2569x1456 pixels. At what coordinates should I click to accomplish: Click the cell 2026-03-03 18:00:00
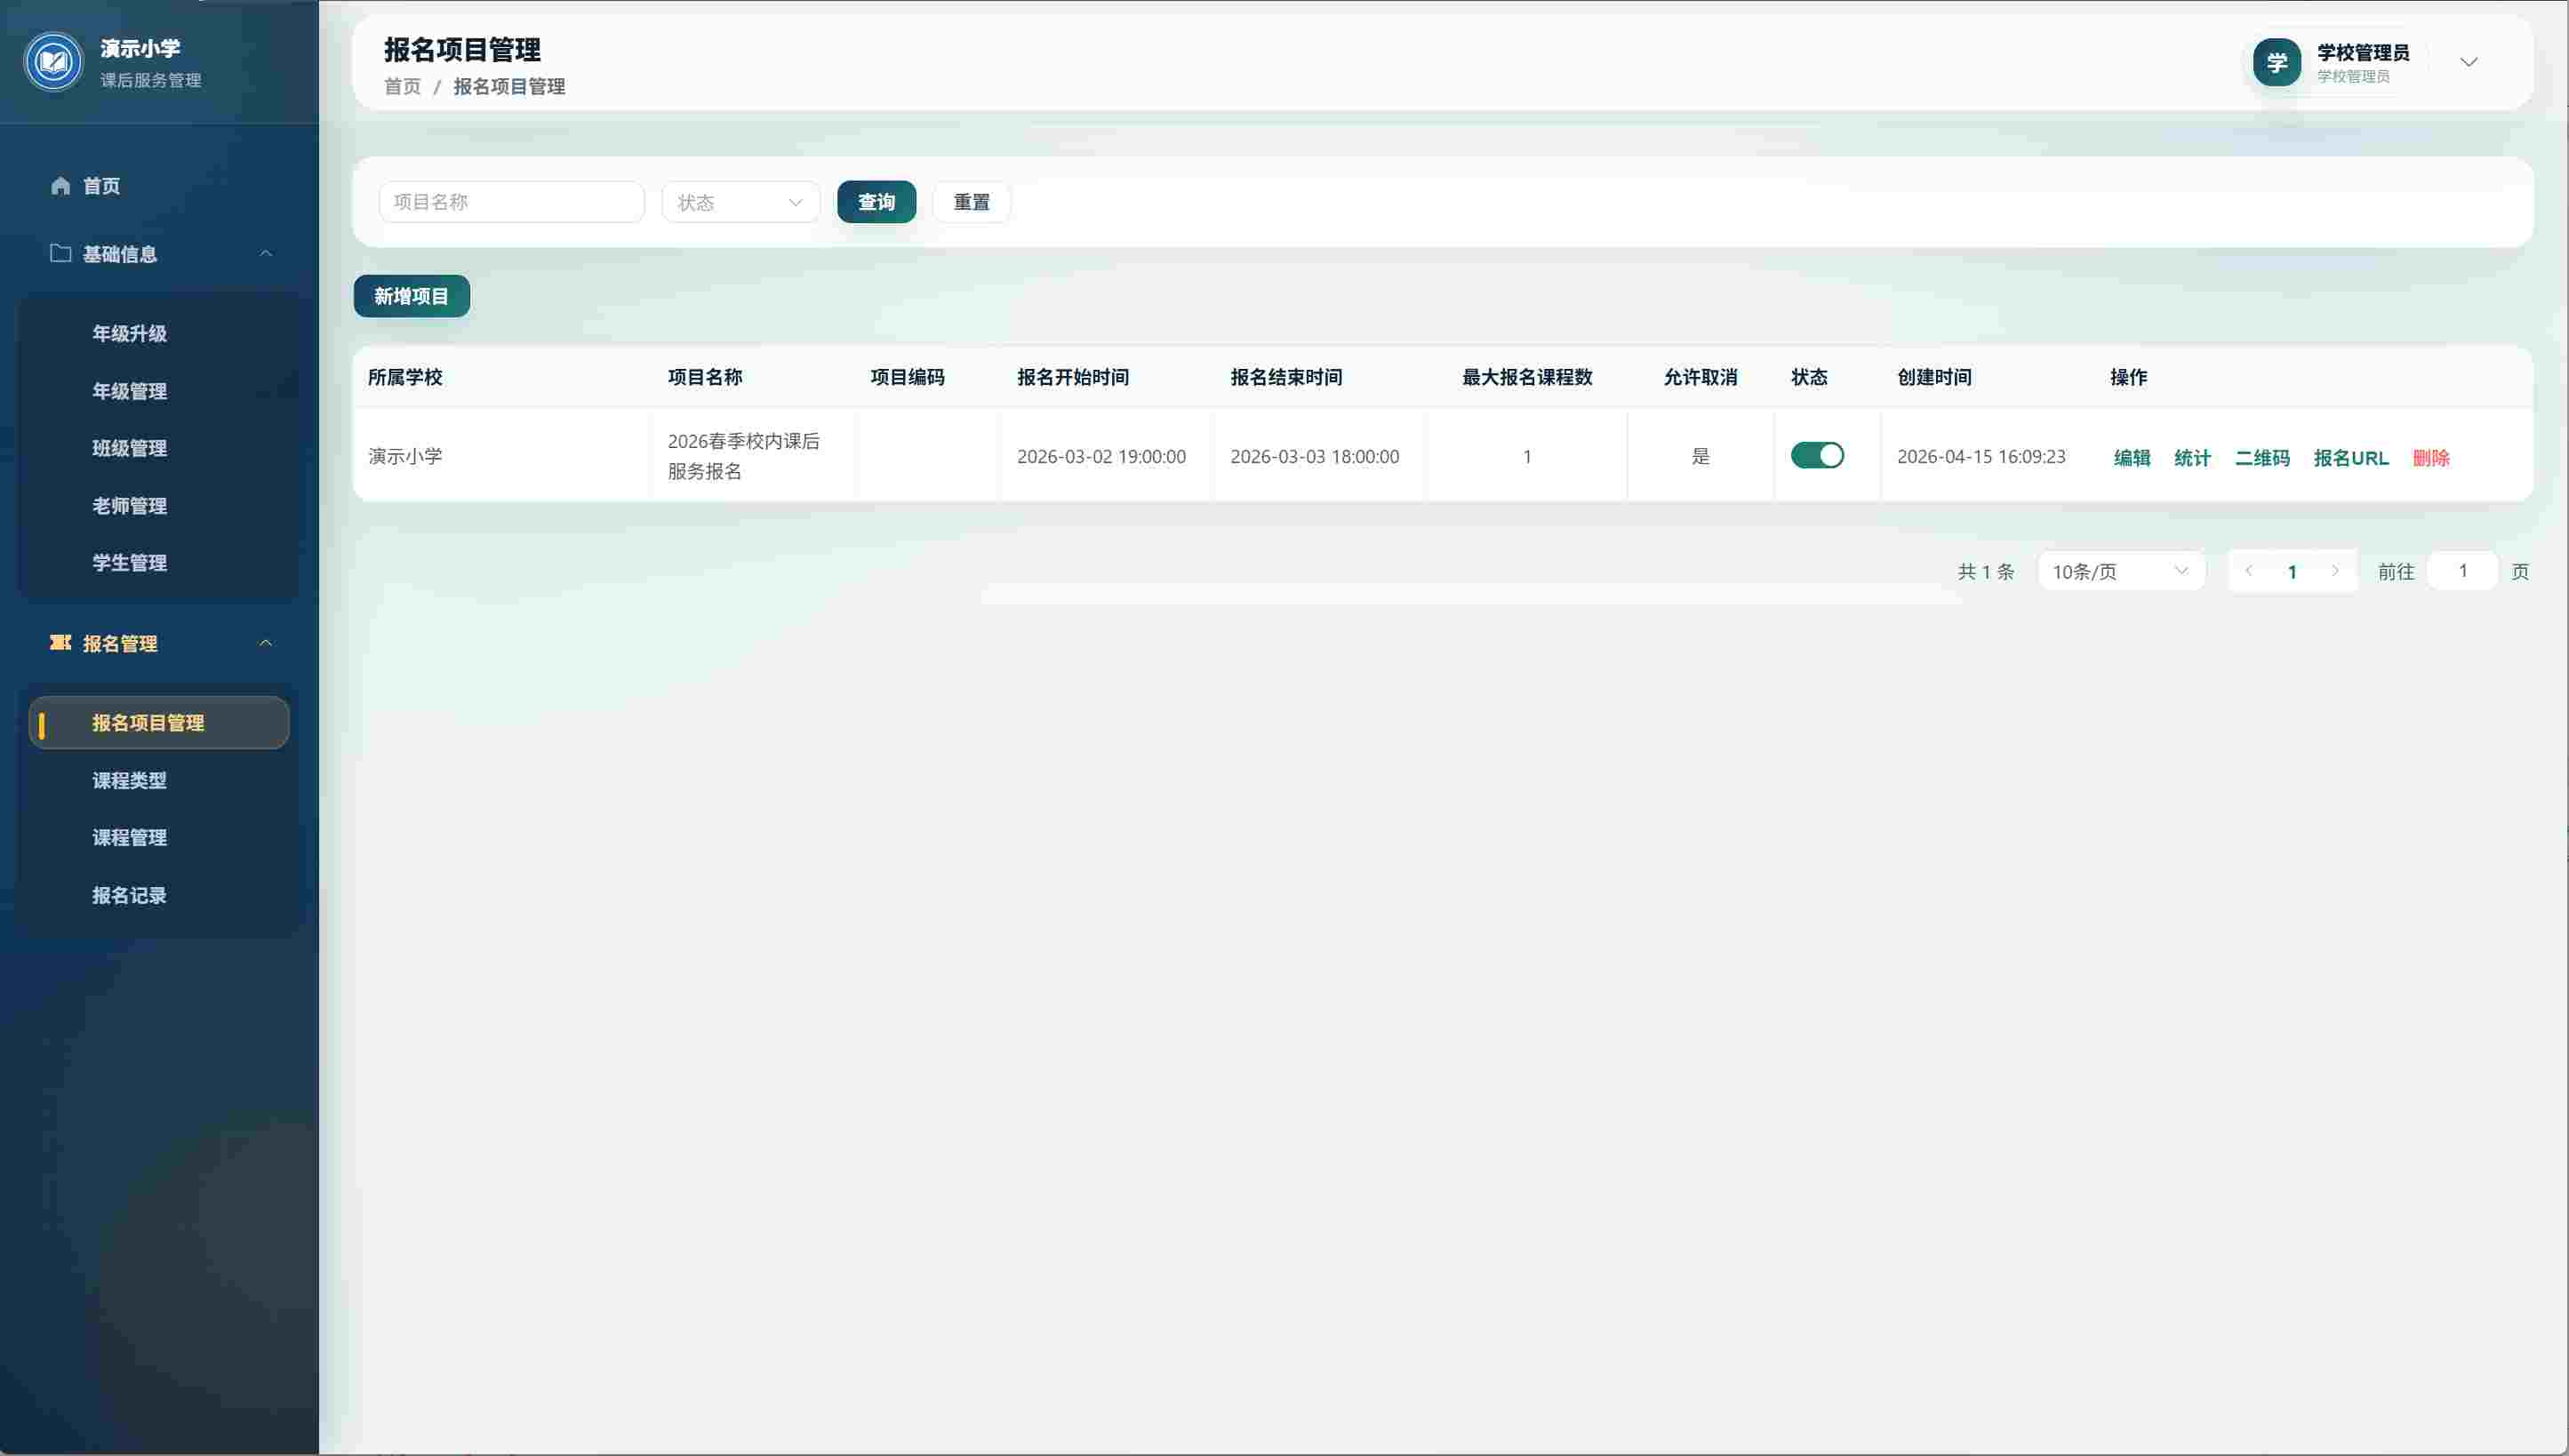1314,456
